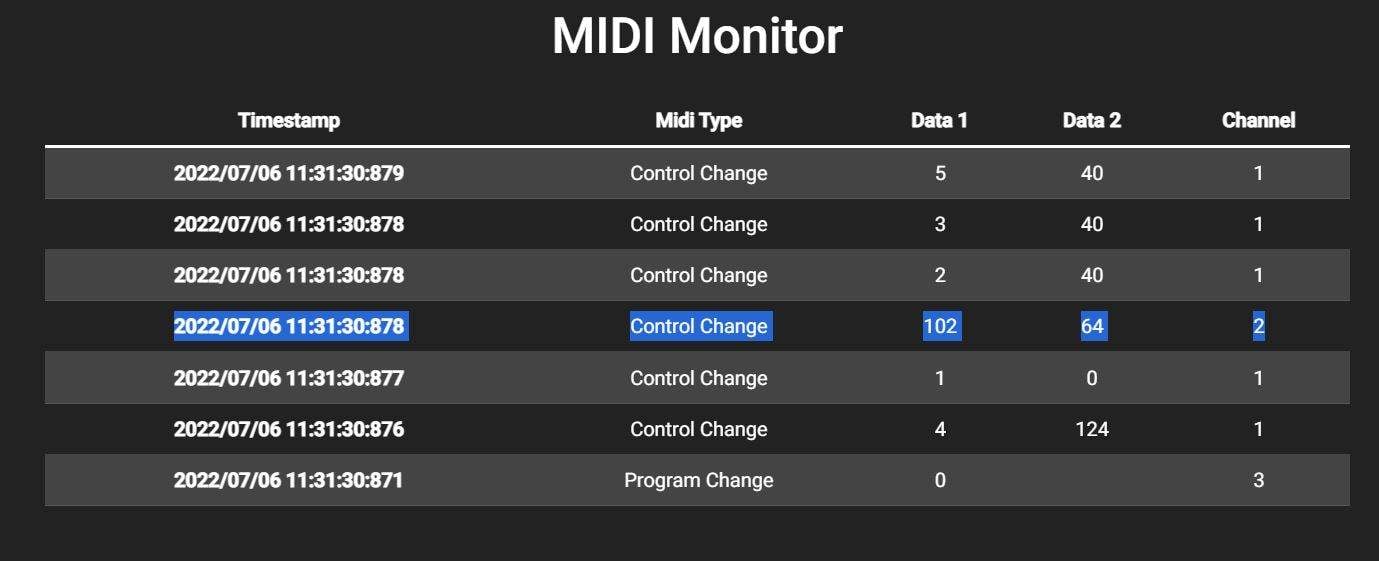1379x561 pixels.
Task: Click the MIDI Monitor title
Action: point(697,36)
